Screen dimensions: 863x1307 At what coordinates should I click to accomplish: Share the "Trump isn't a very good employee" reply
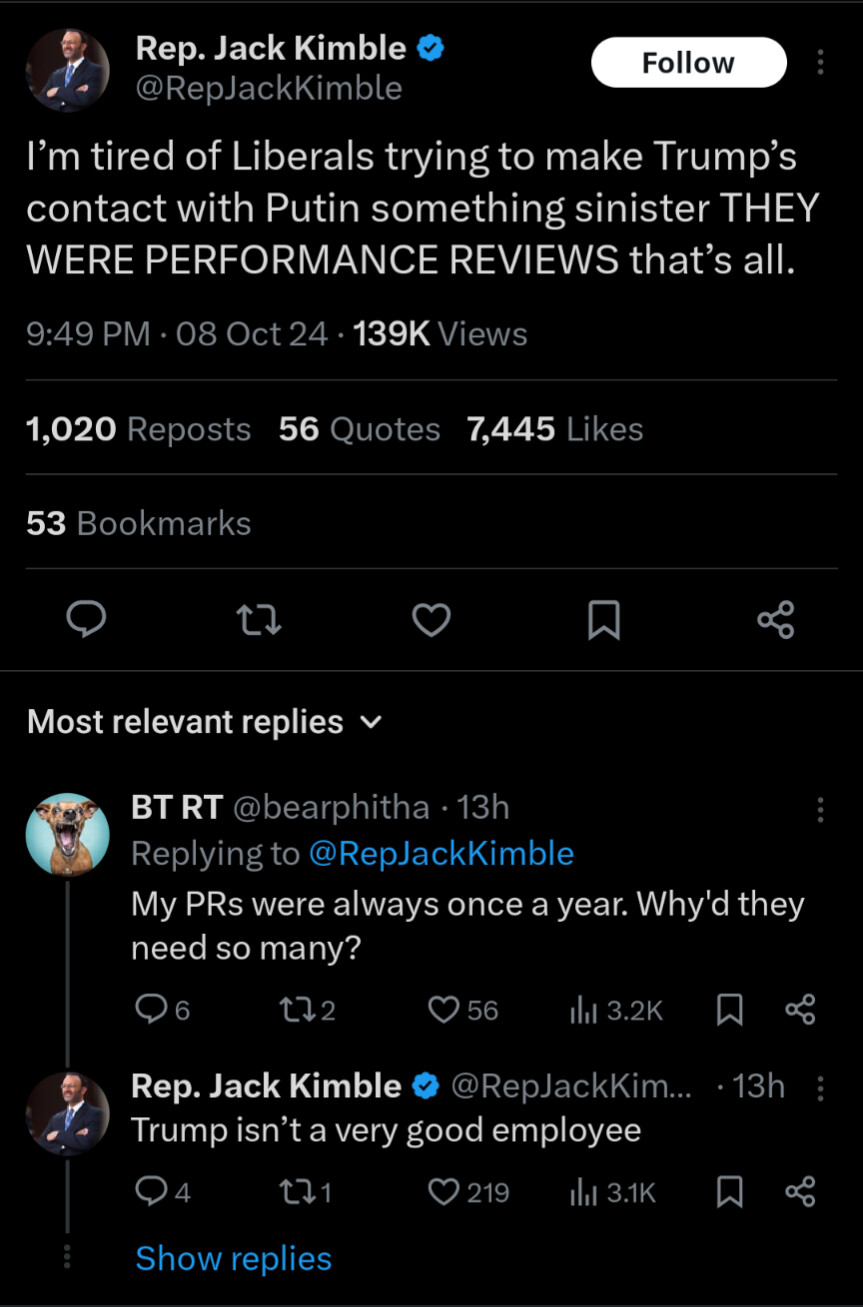click(x=800, y=1192)
